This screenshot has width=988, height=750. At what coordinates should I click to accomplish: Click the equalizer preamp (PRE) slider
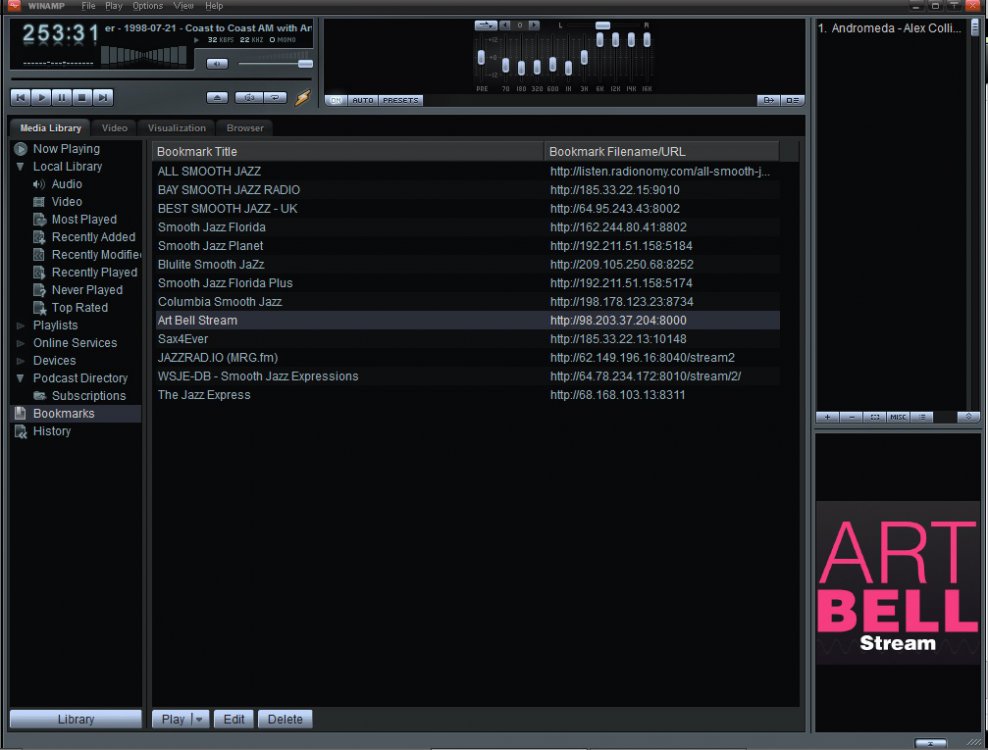[481, 58]
